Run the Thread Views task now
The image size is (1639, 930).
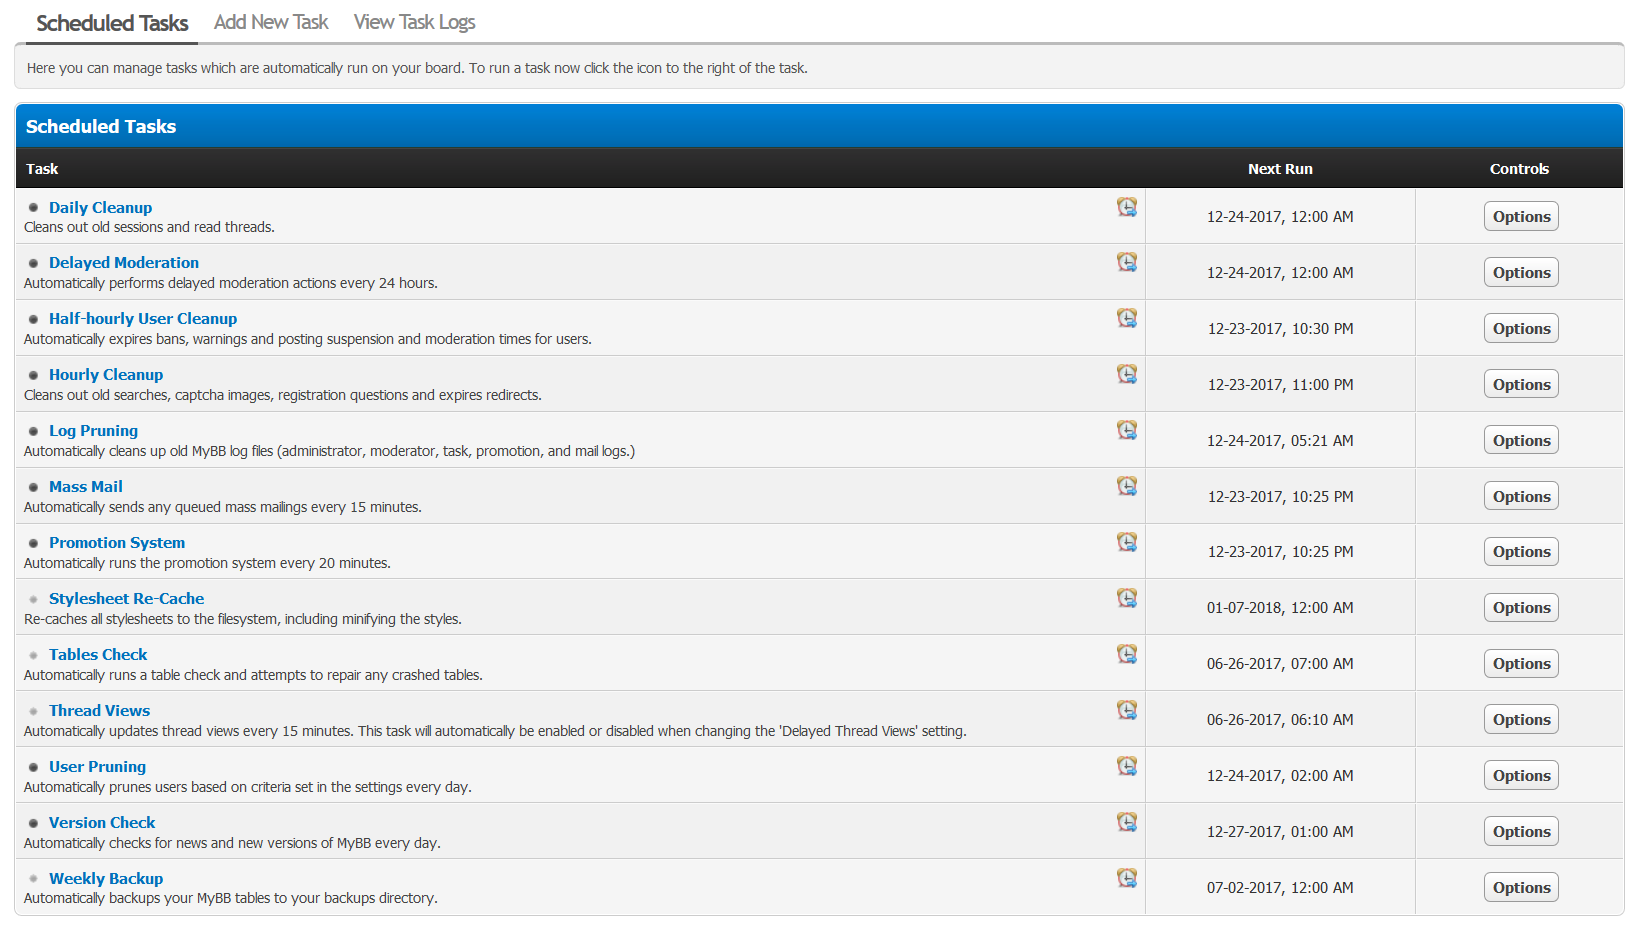pyautogui.click(x=1127, y=710)
